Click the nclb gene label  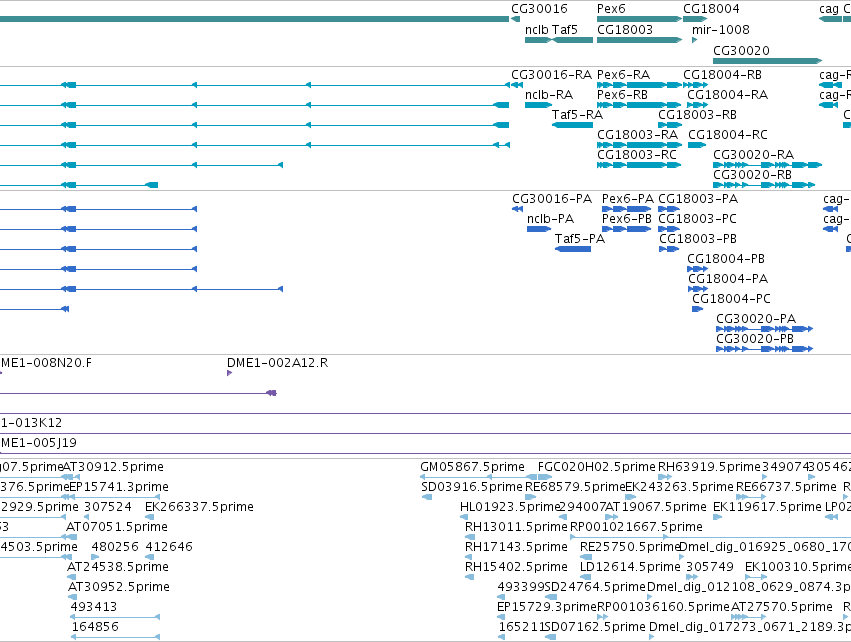[537, 30]
